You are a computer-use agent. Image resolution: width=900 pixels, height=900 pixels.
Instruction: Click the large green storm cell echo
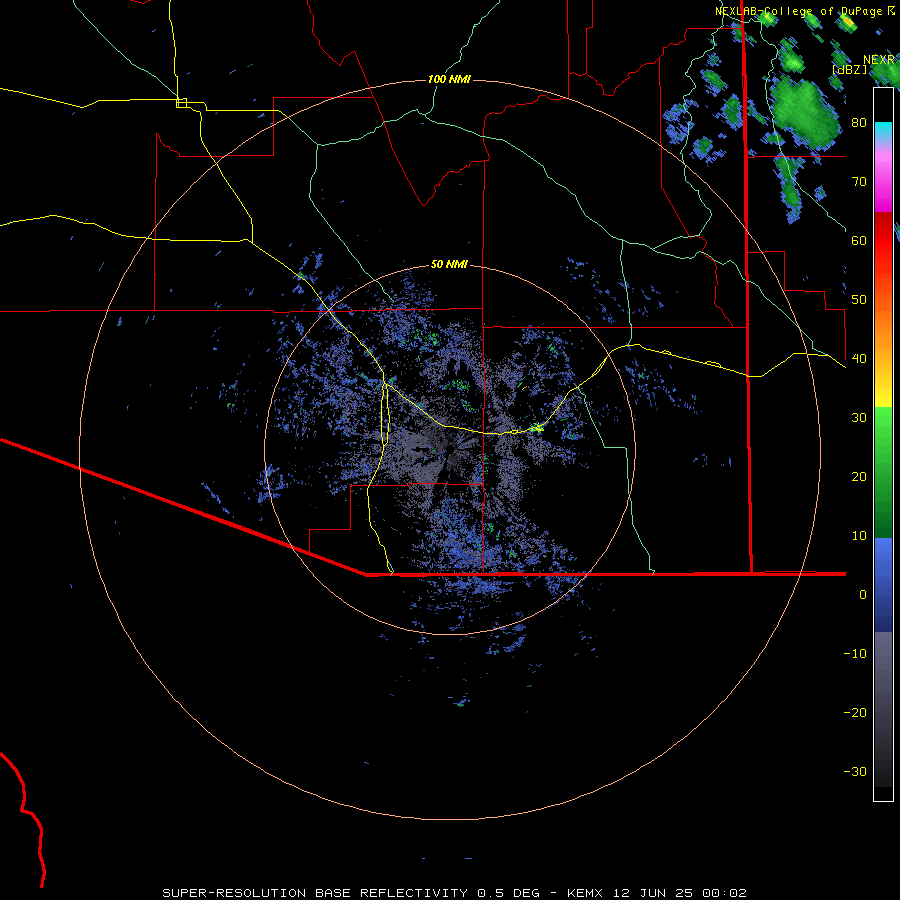point(803,111)
